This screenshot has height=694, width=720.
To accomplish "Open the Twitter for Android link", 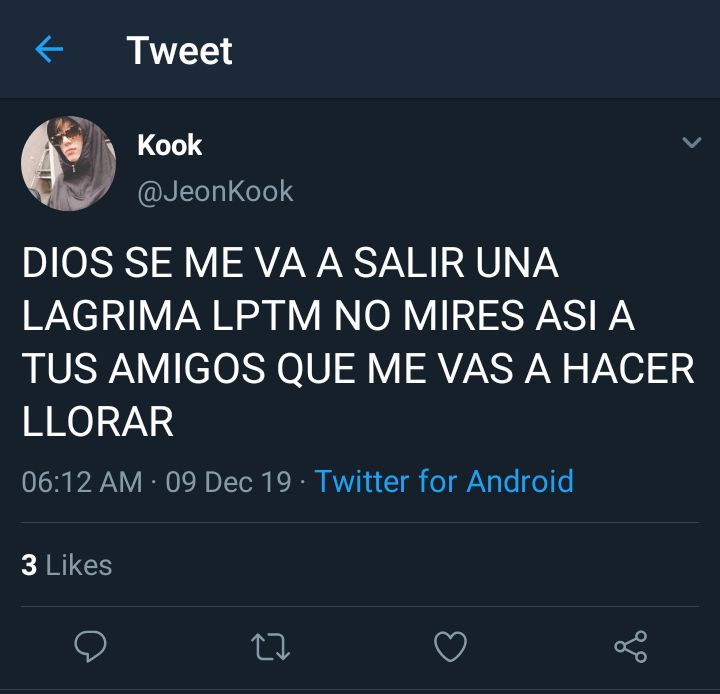I will click(x=444, y=481).
